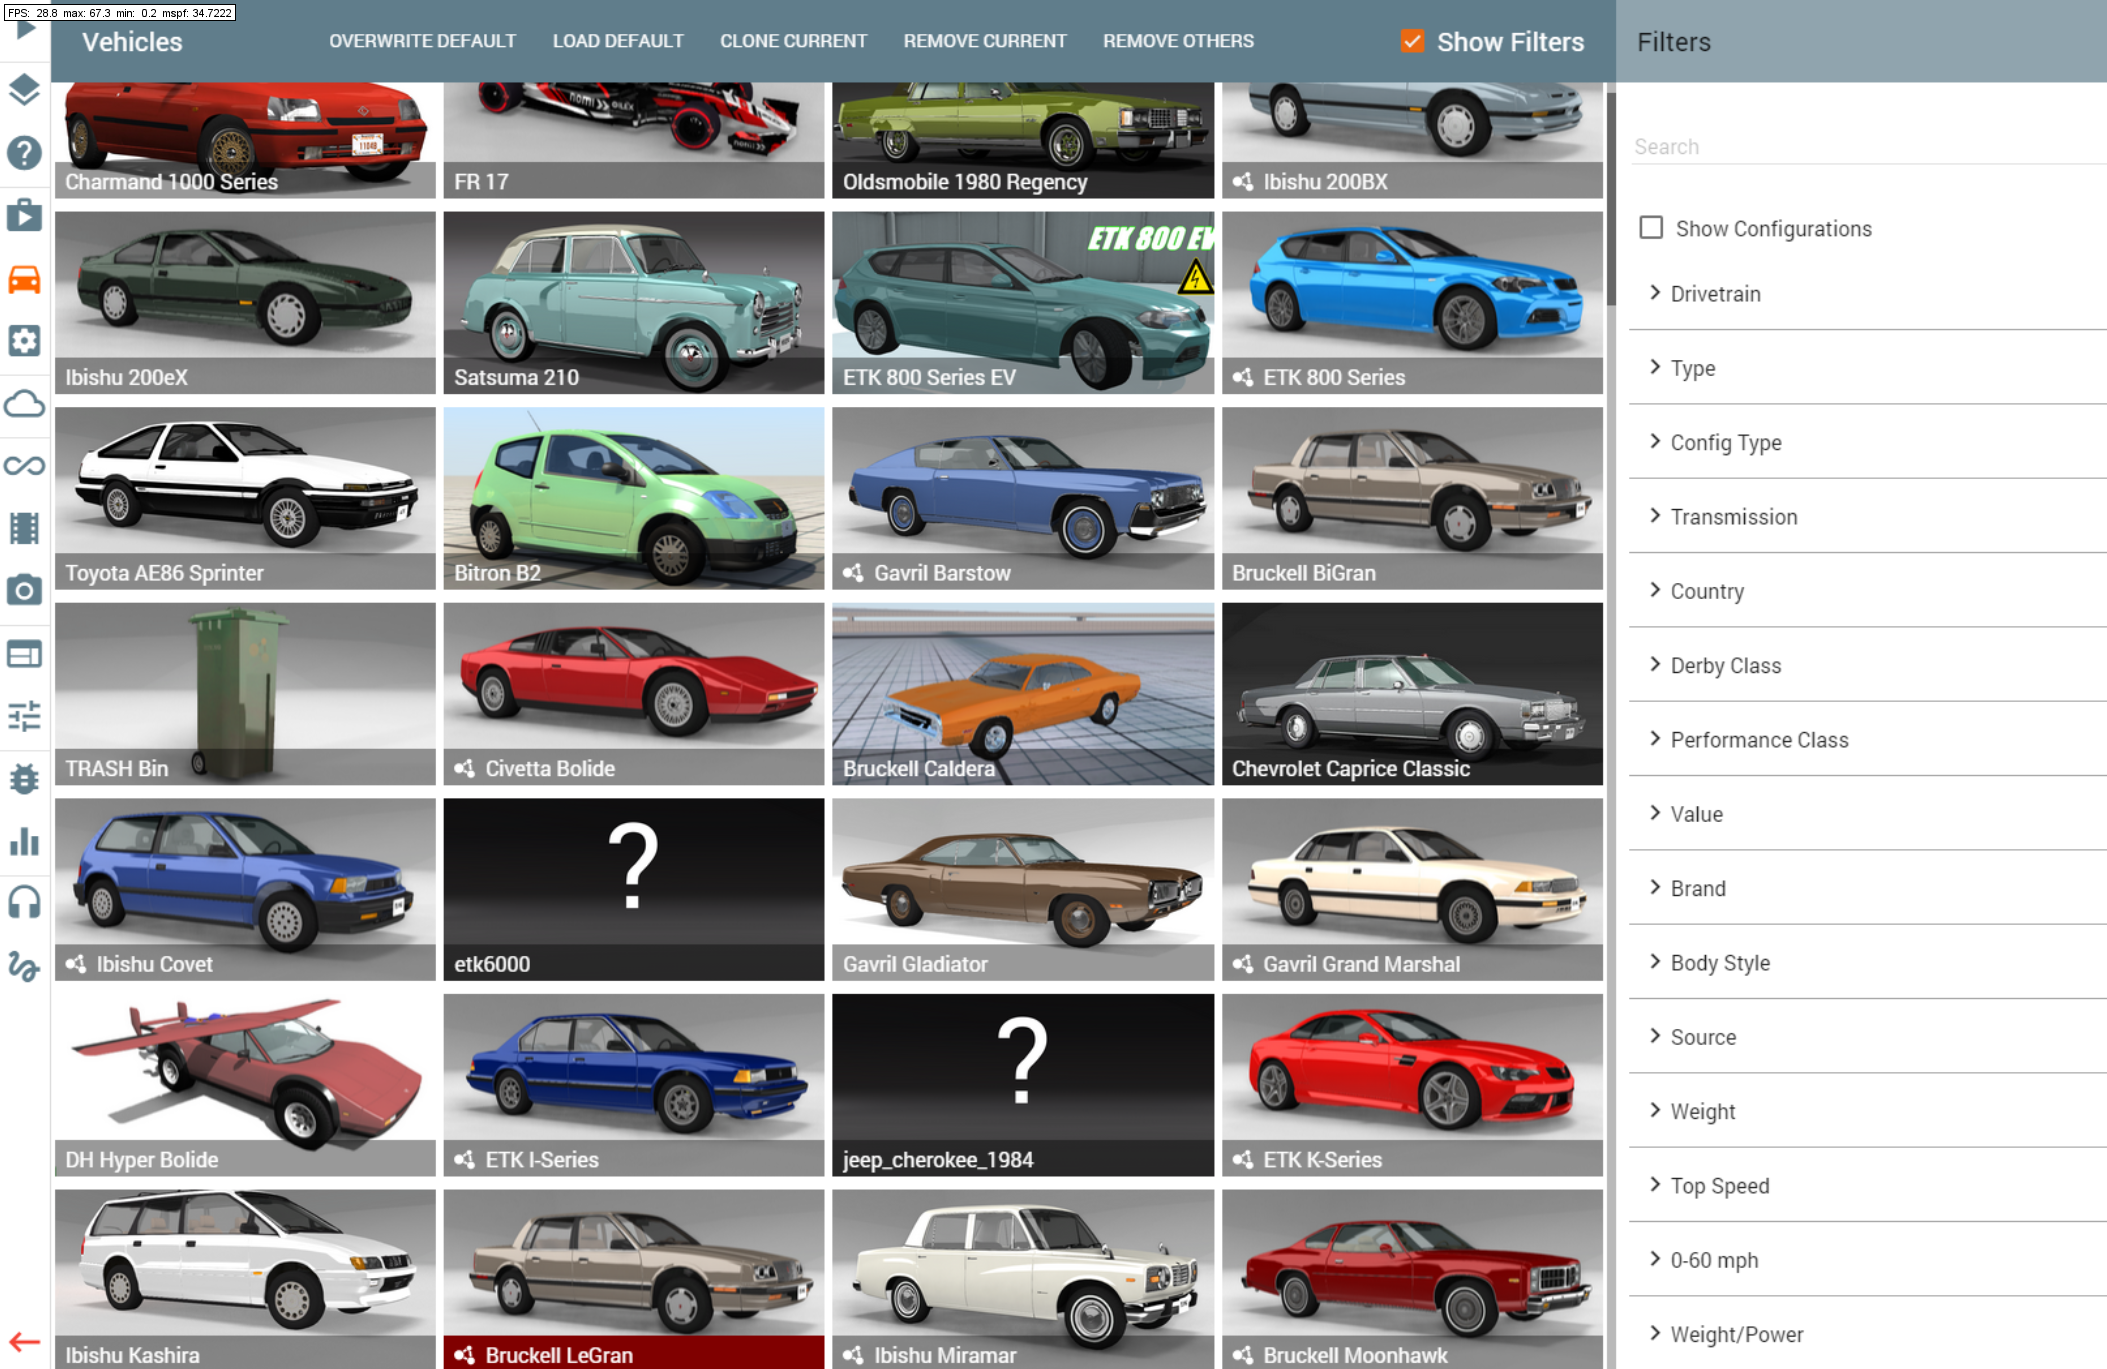The height and width of the screenshot is (1369, 2107).
Task: Expand the Config Type filter
Action: 1867,442
